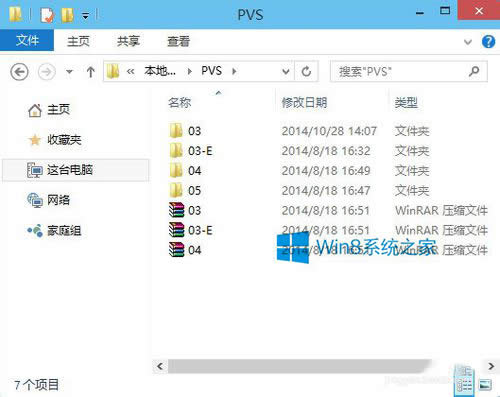
Task: Sort by the 修改日期 column header
Action: (x=304, y=103)
